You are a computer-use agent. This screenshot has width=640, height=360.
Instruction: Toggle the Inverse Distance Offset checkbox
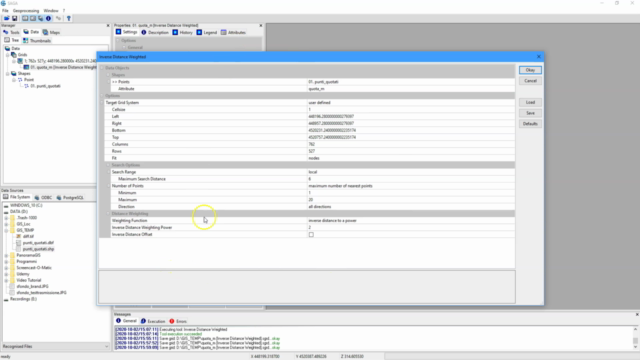coord(311,235)
